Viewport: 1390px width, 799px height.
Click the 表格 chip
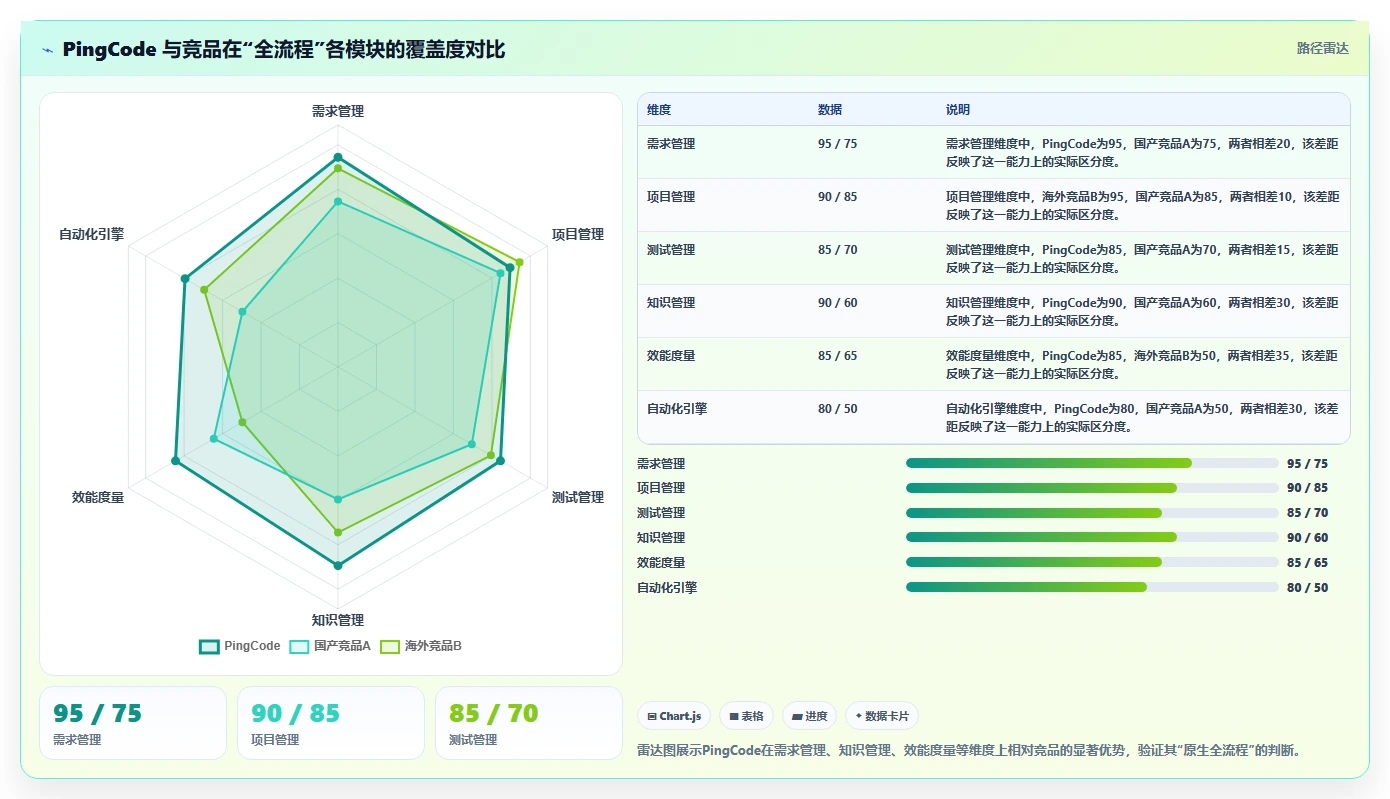(x=746, y=716)
